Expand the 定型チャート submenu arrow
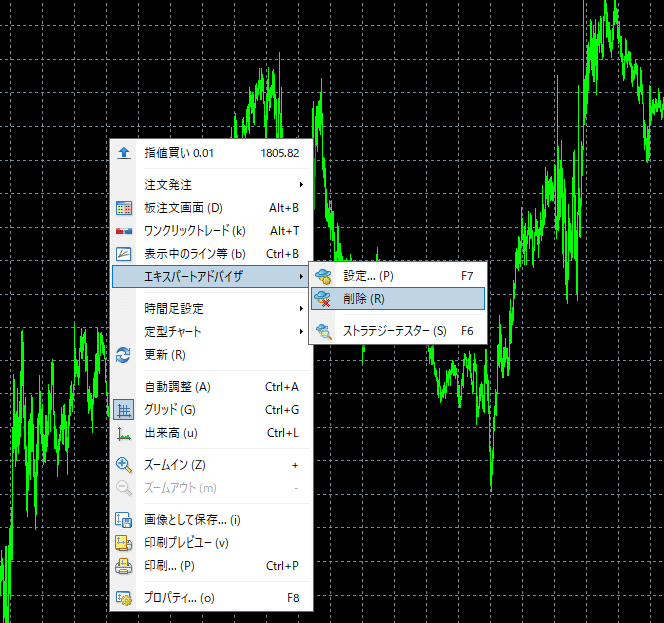664x623 pixels. click(x=301, y=331)
